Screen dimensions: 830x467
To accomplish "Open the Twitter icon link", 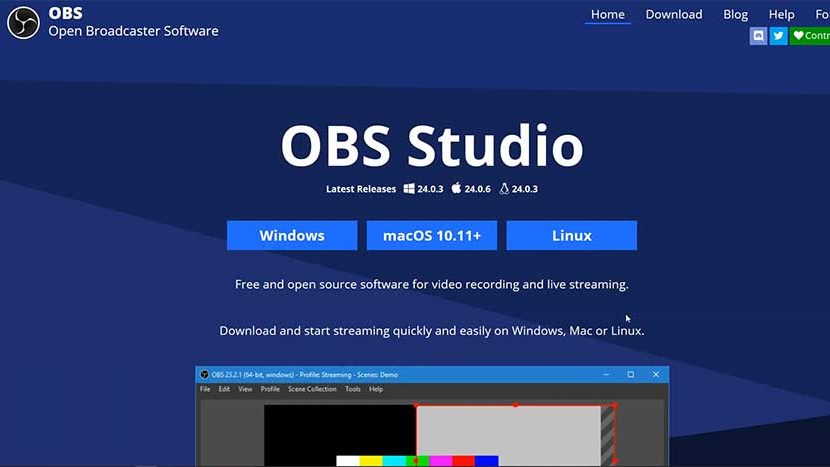I will click(778, 35).
